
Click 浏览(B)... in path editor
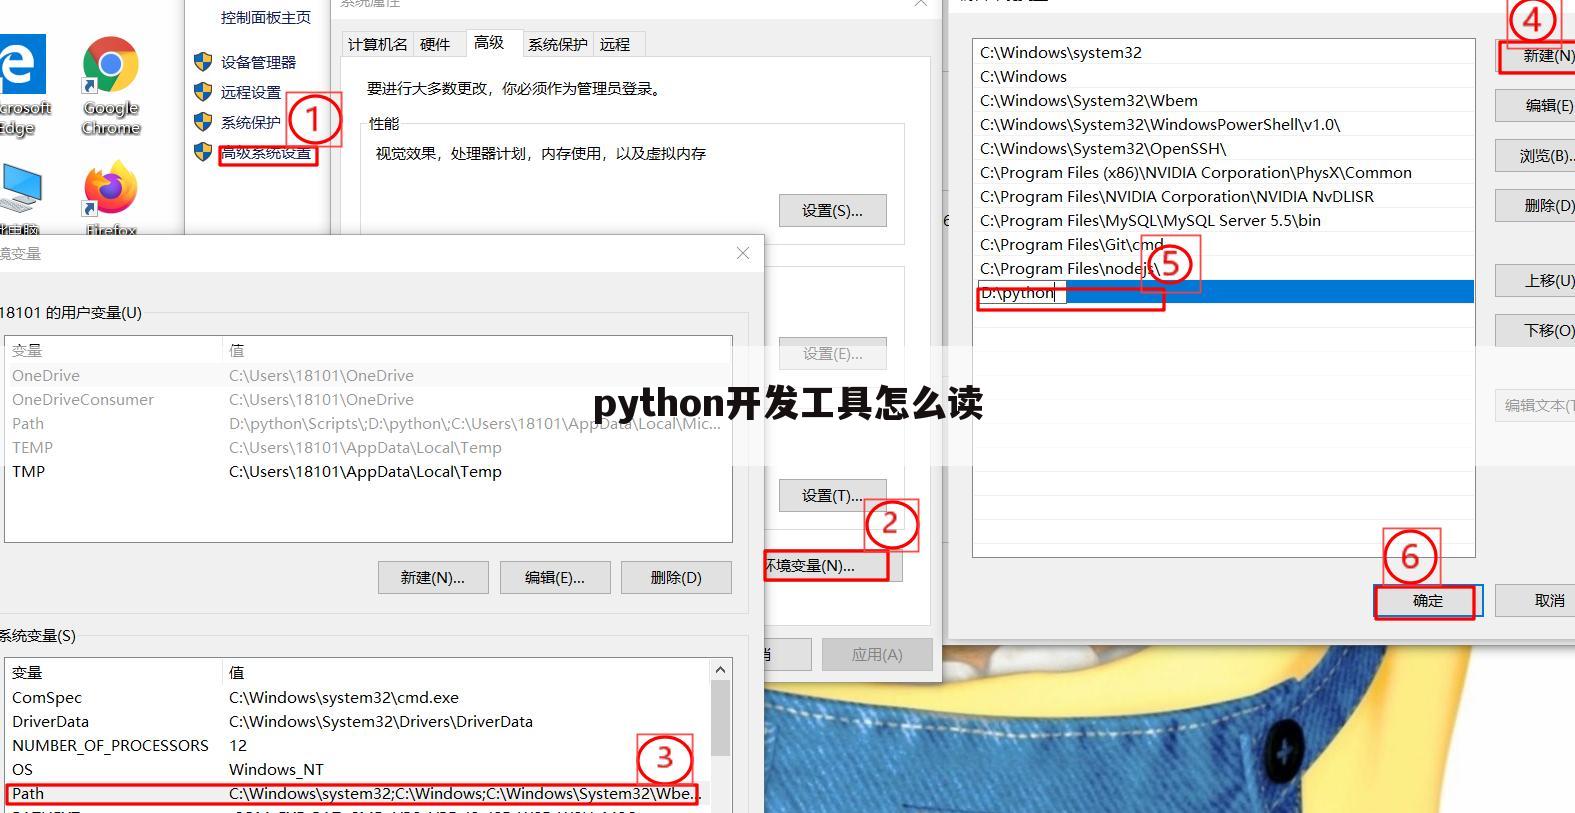(1536, 155)
